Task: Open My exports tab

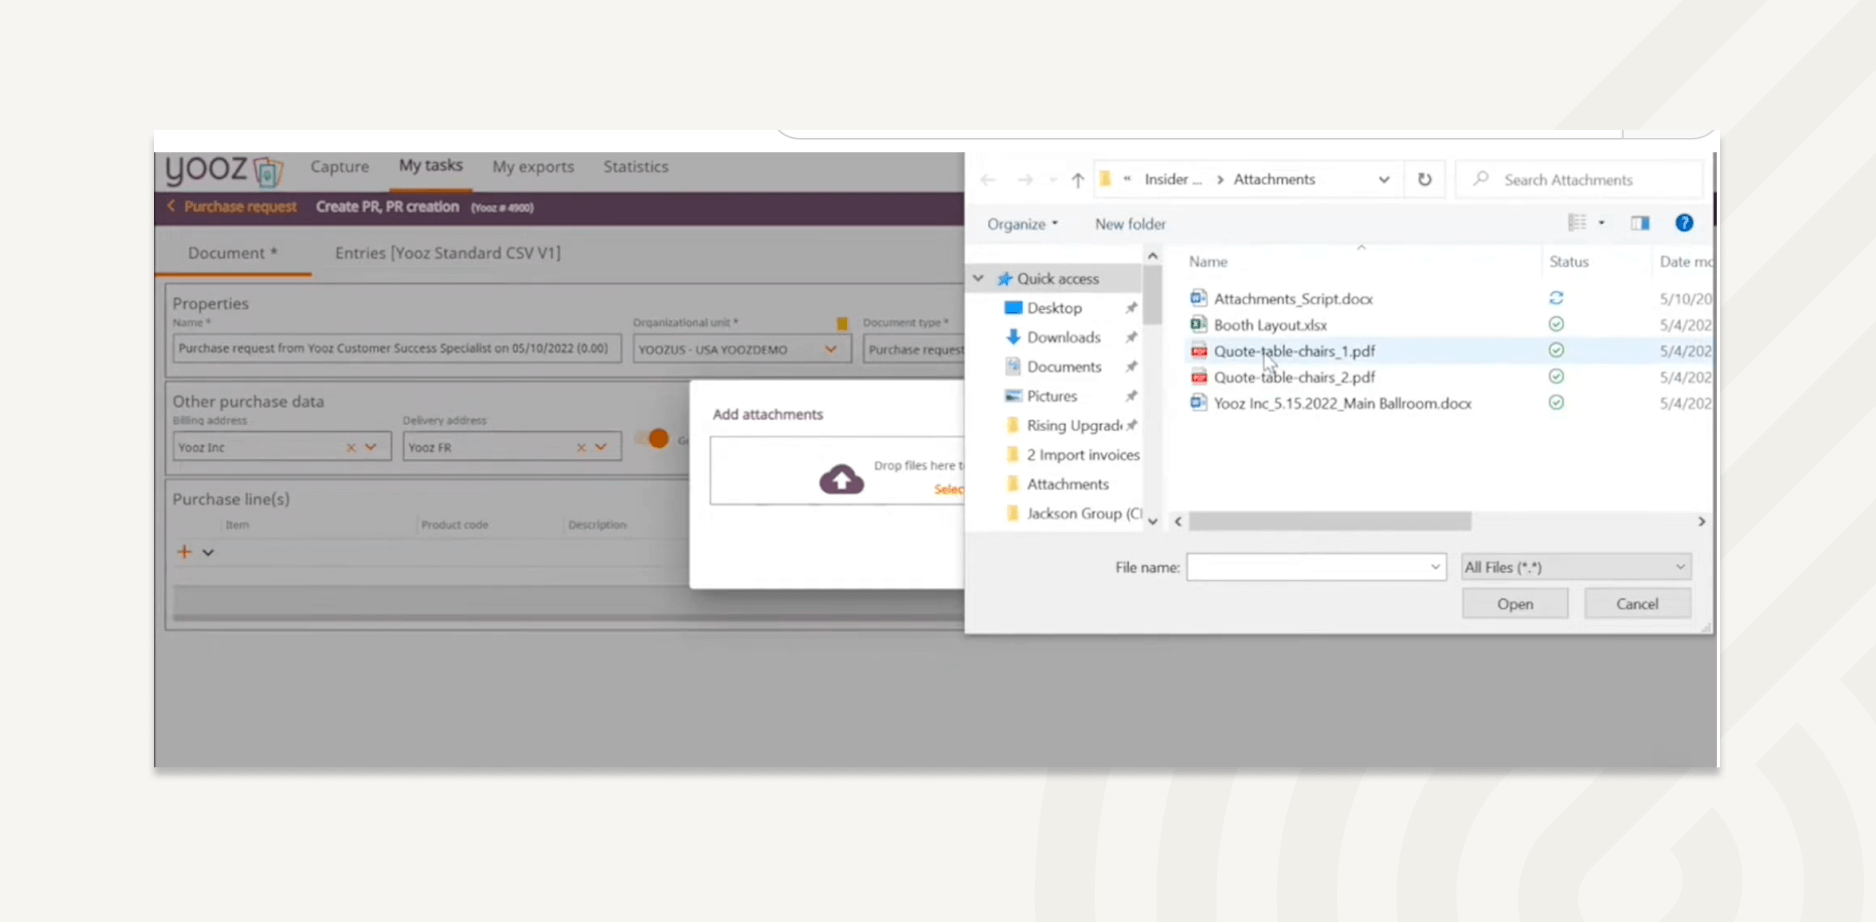Action: pyautogui.click(x=533, y=166)
